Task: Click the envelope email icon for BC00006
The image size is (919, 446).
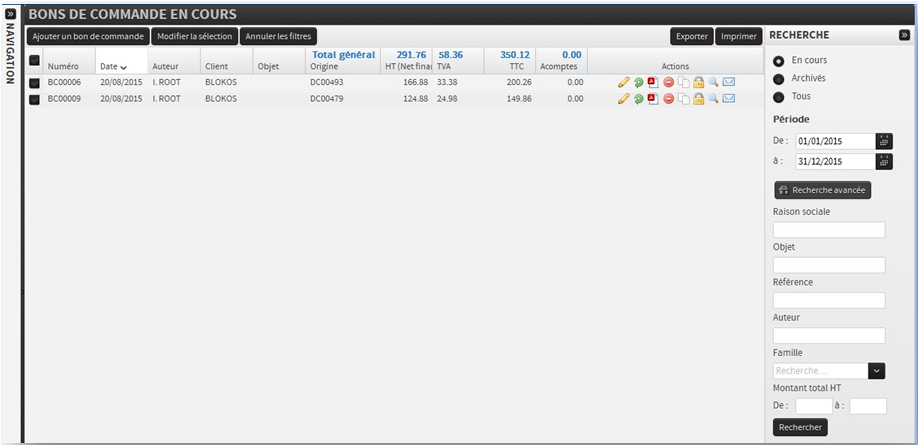Action: point(729,82)
